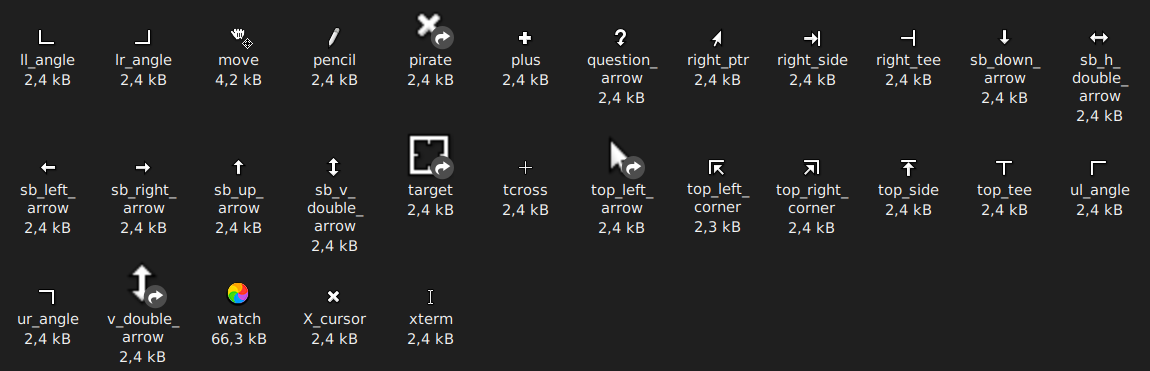
Task: Select the pencil cursor icon
Action: [x=334, y=37]
